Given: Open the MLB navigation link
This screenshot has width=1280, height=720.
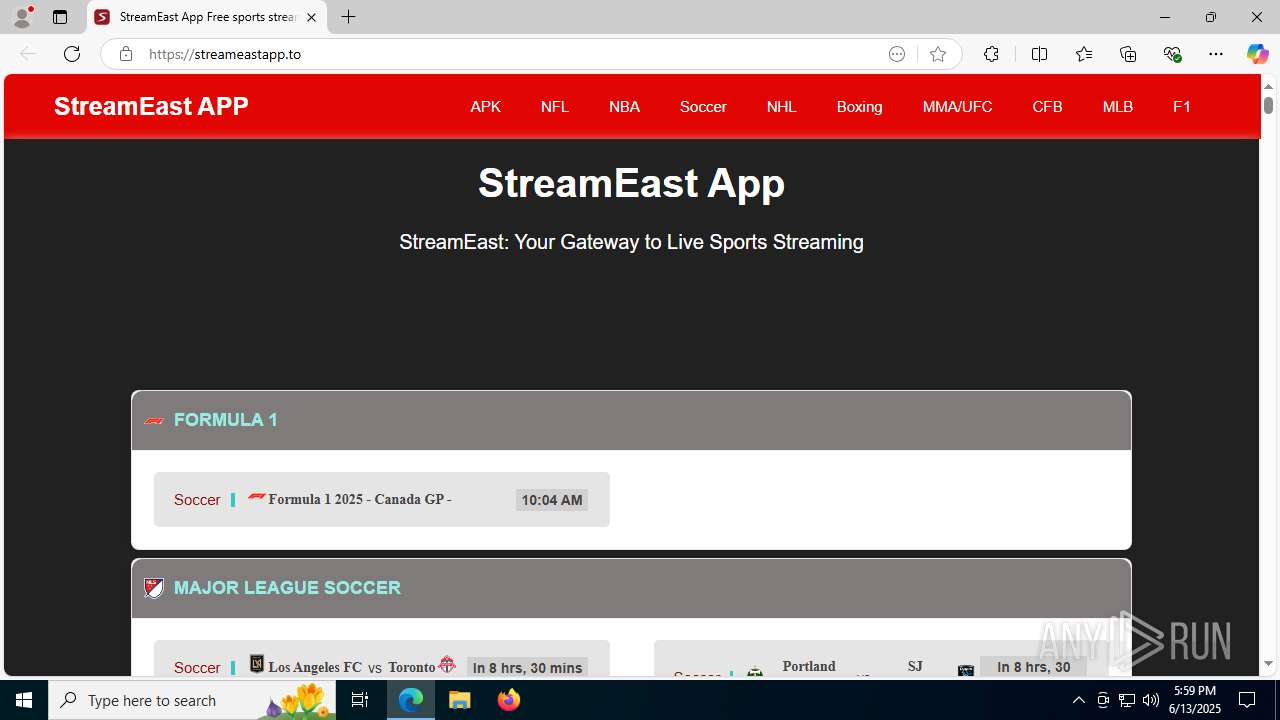Looking at the screenshot, I should (x=1117, y=106).
